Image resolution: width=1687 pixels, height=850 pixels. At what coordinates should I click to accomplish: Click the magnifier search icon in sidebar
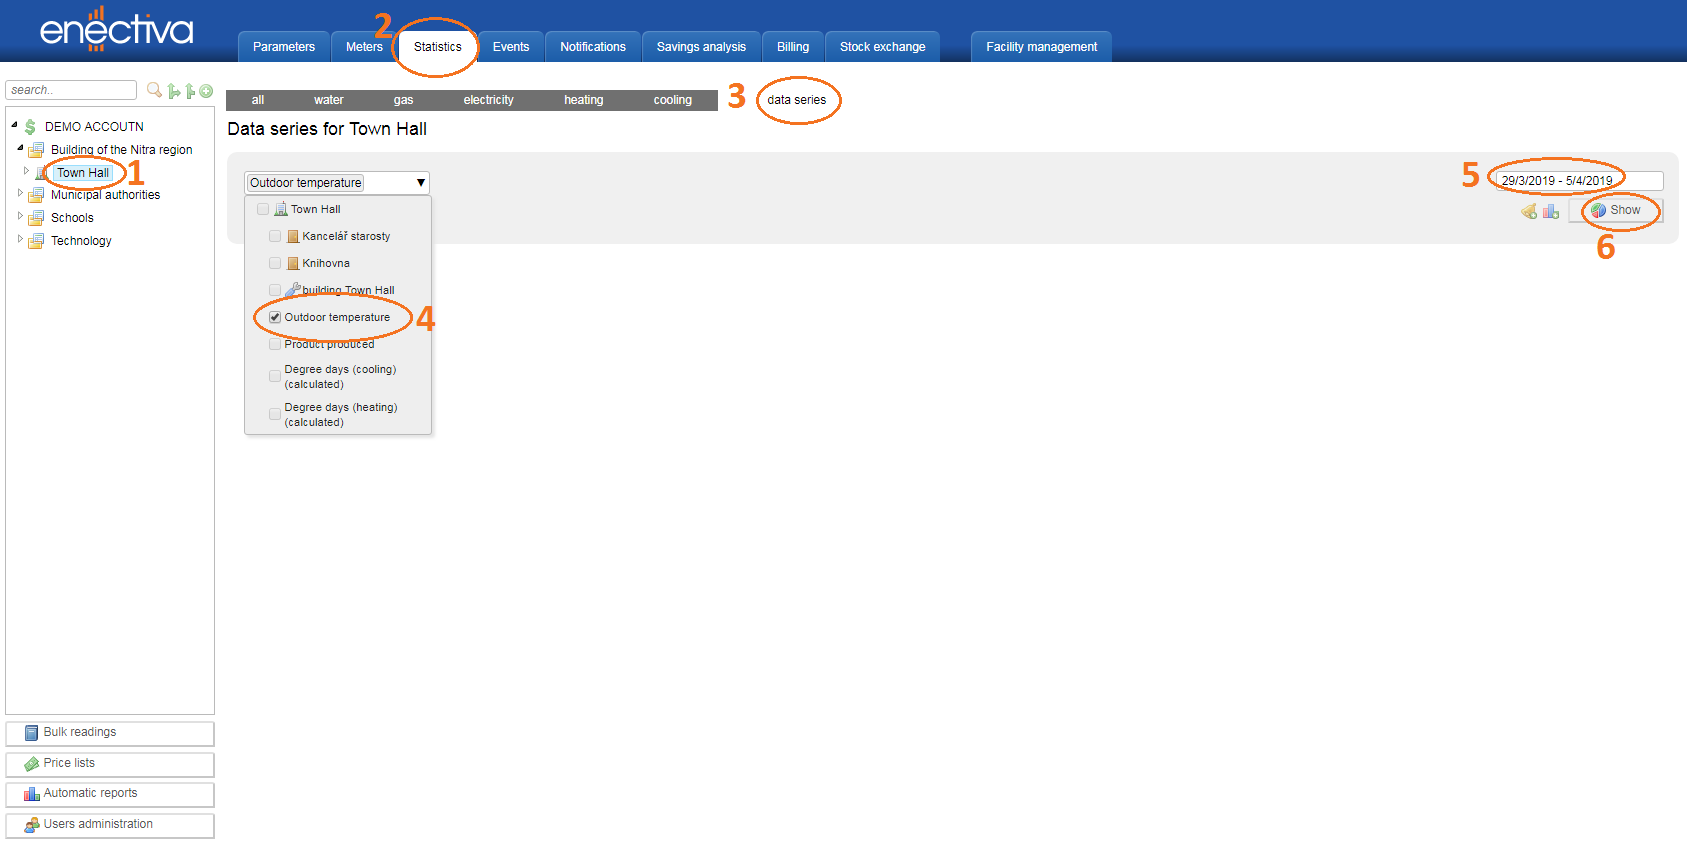[154, 90]
